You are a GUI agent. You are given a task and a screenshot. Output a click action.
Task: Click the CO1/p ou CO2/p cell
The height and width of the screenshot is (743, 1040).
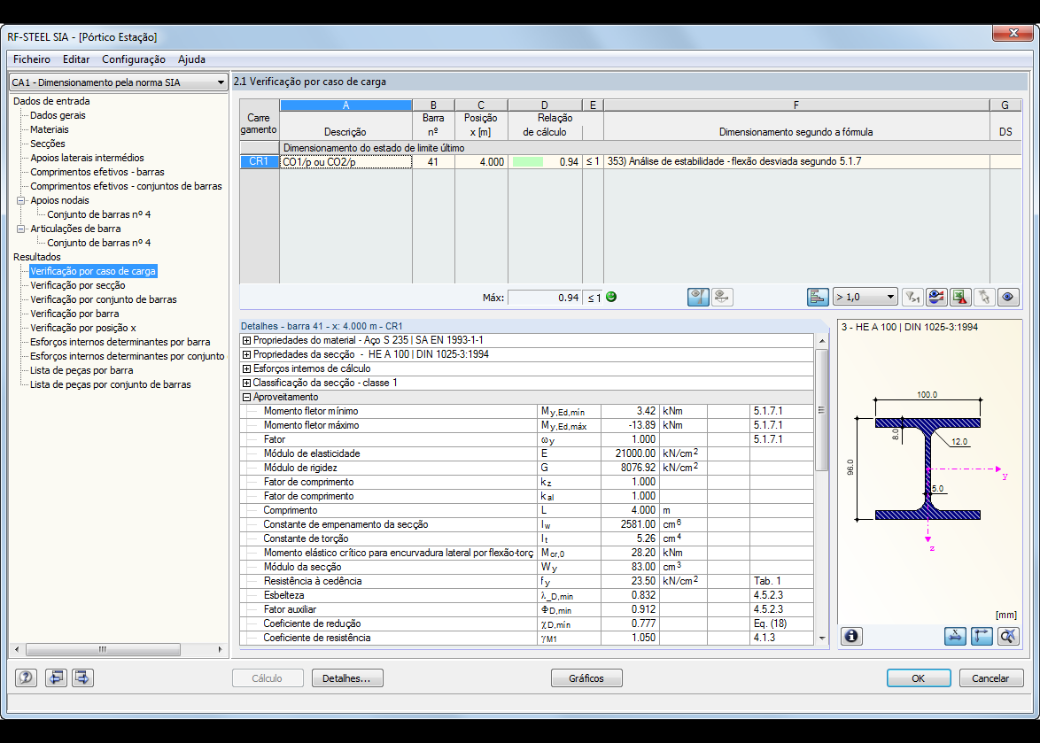[x=346, y=162]
